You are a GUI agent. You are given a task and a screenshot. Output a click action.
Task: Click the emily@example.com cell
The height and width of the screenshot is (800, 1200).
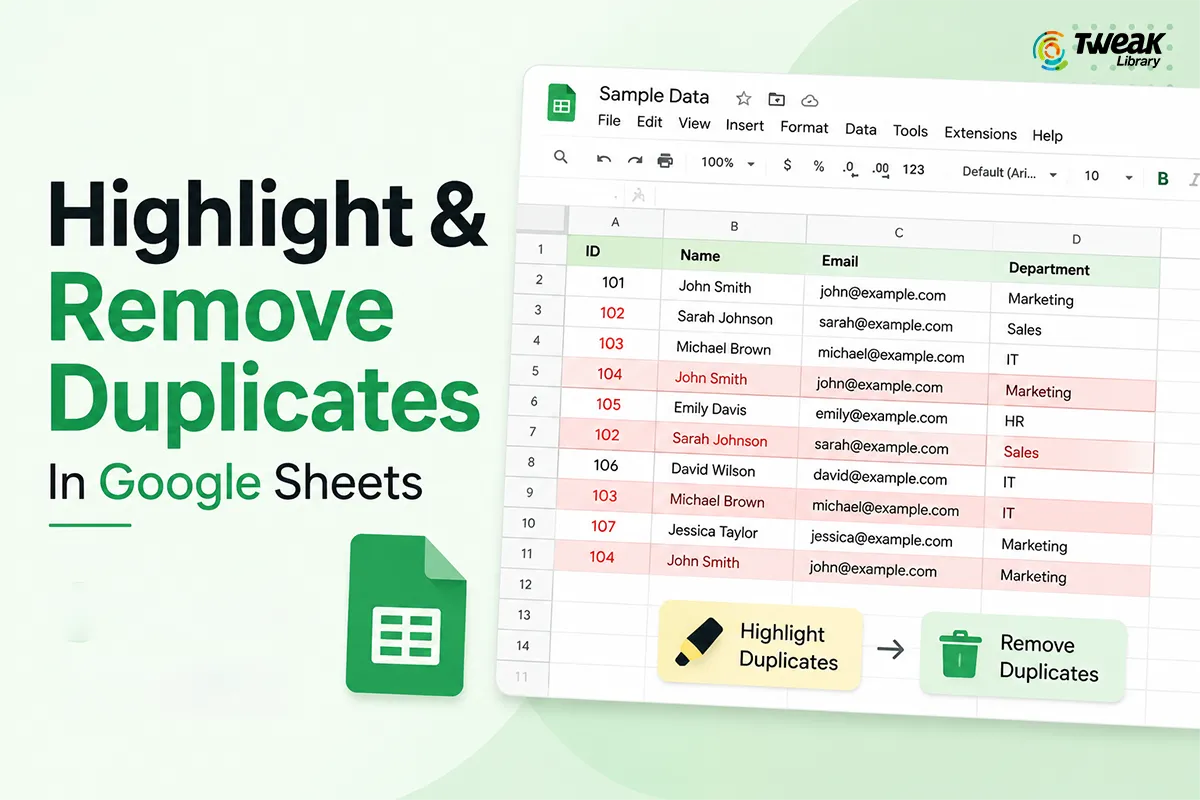[892, 417]
